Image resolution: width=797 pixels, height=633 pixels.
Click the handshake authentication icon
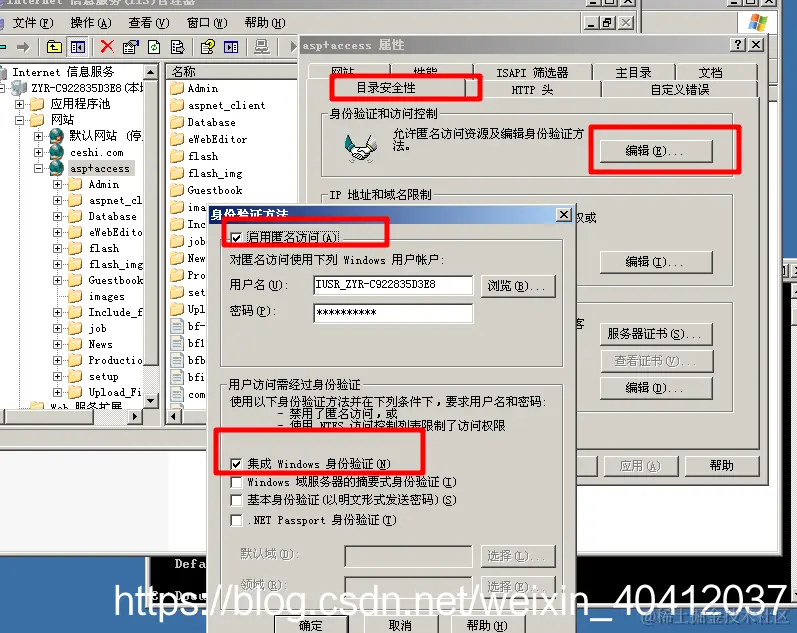(361, 148)
